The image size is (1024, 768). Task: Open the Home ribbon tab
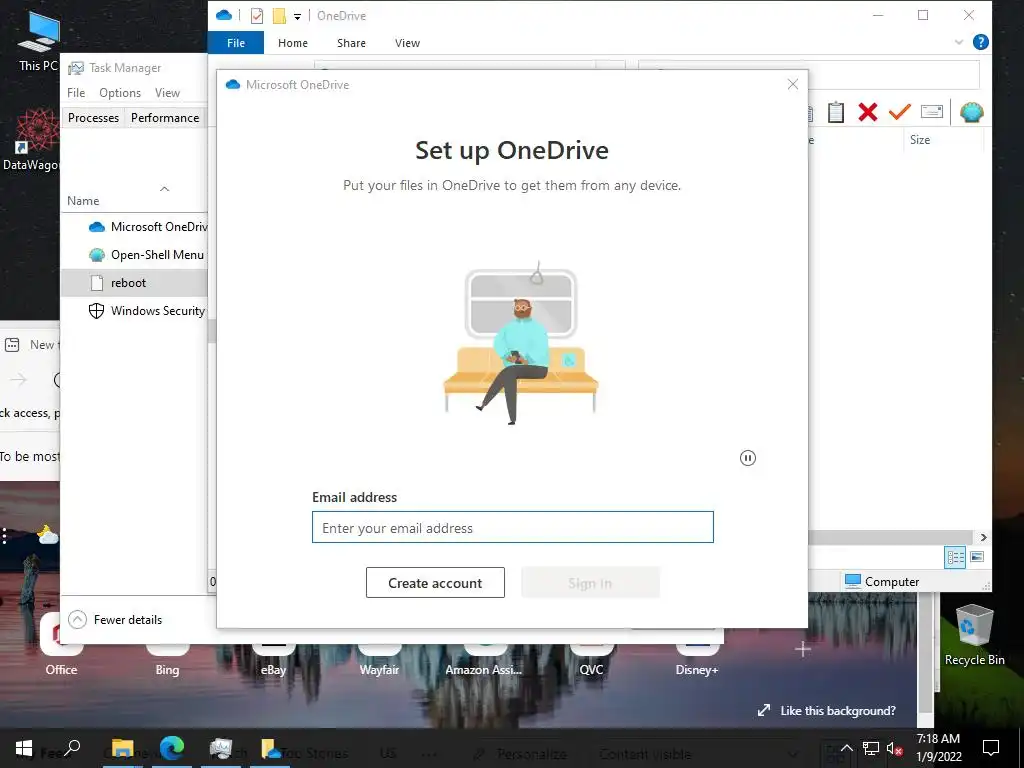[293, 43]
